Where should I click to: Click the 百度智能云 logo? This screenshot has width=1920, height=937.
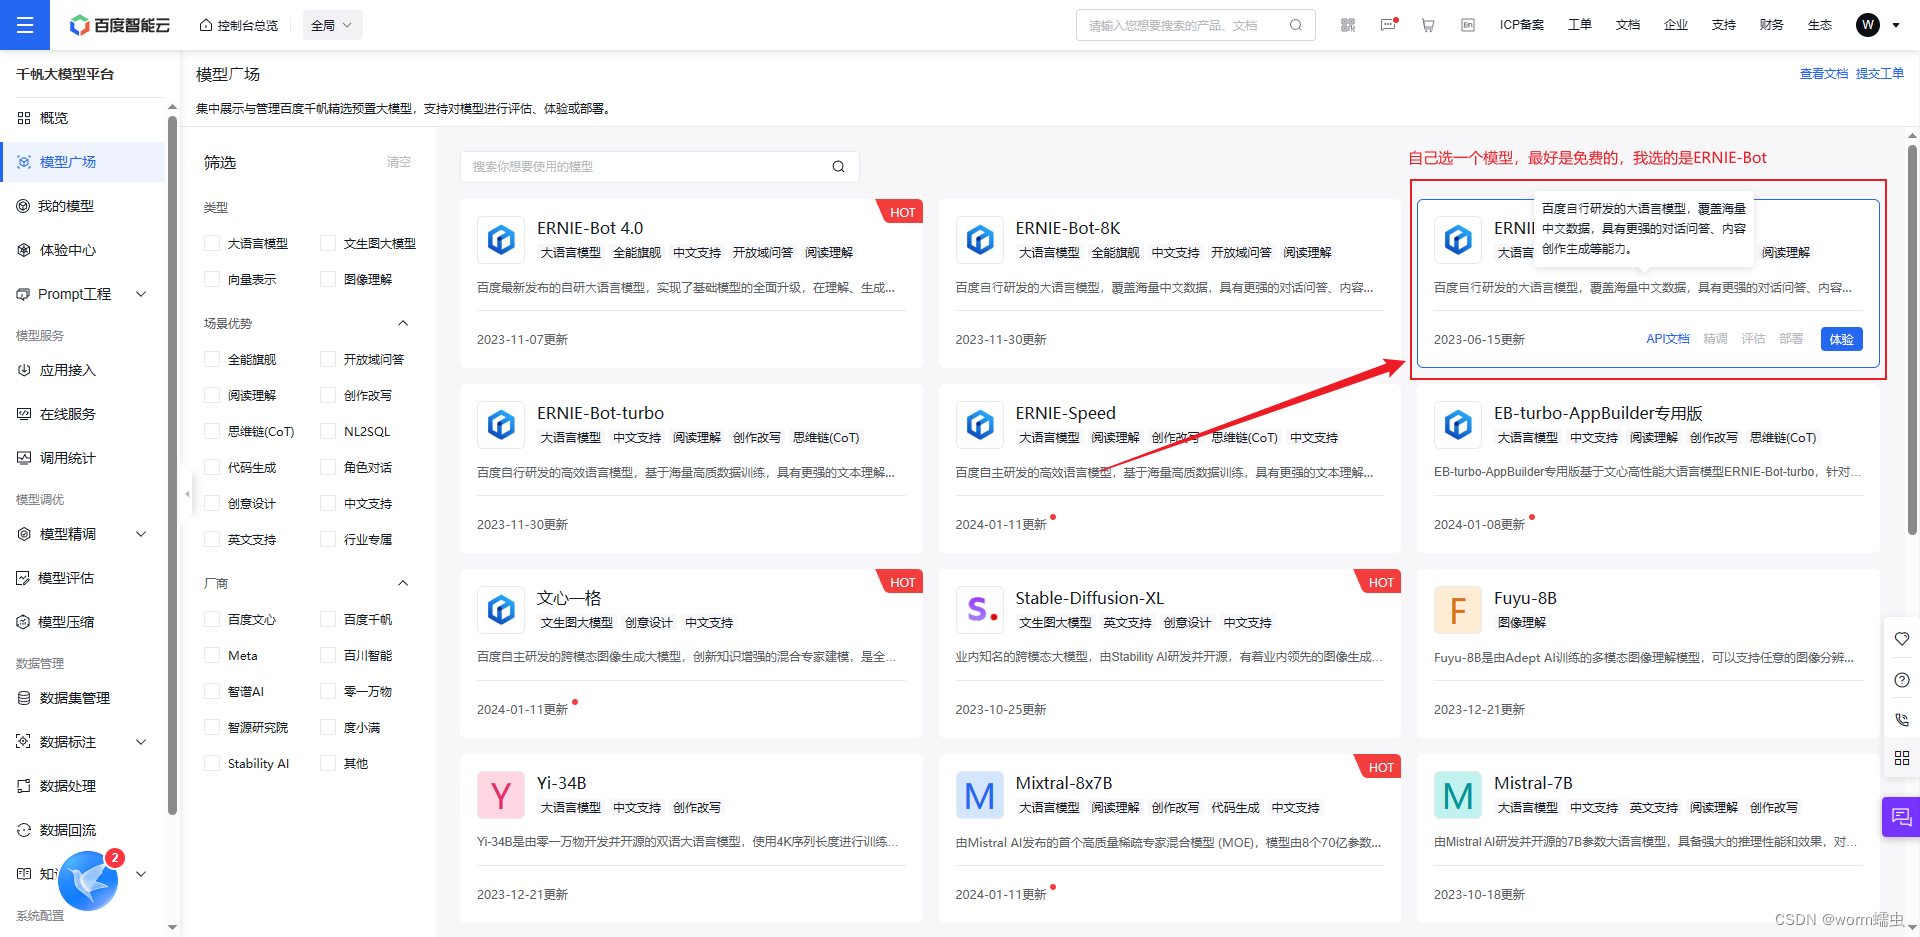pos(120,25)
